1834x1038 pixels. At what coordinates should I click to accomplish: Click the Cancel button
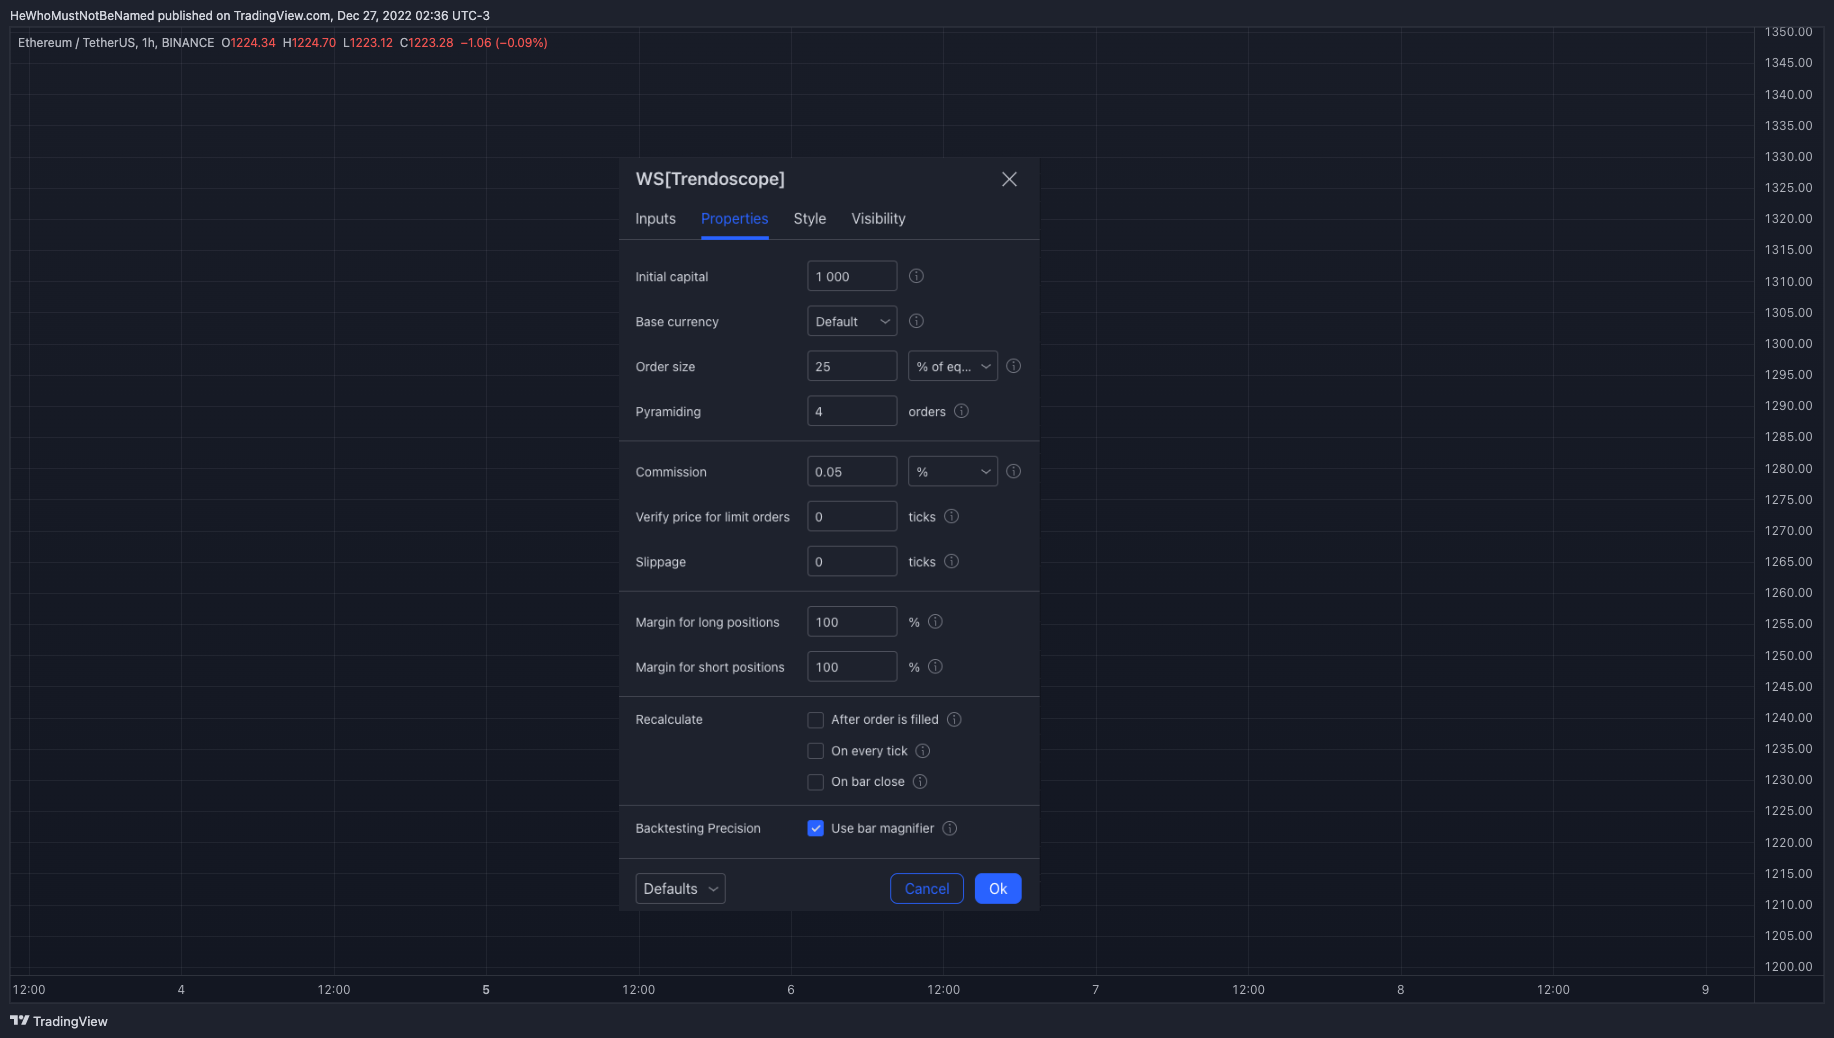927,888
